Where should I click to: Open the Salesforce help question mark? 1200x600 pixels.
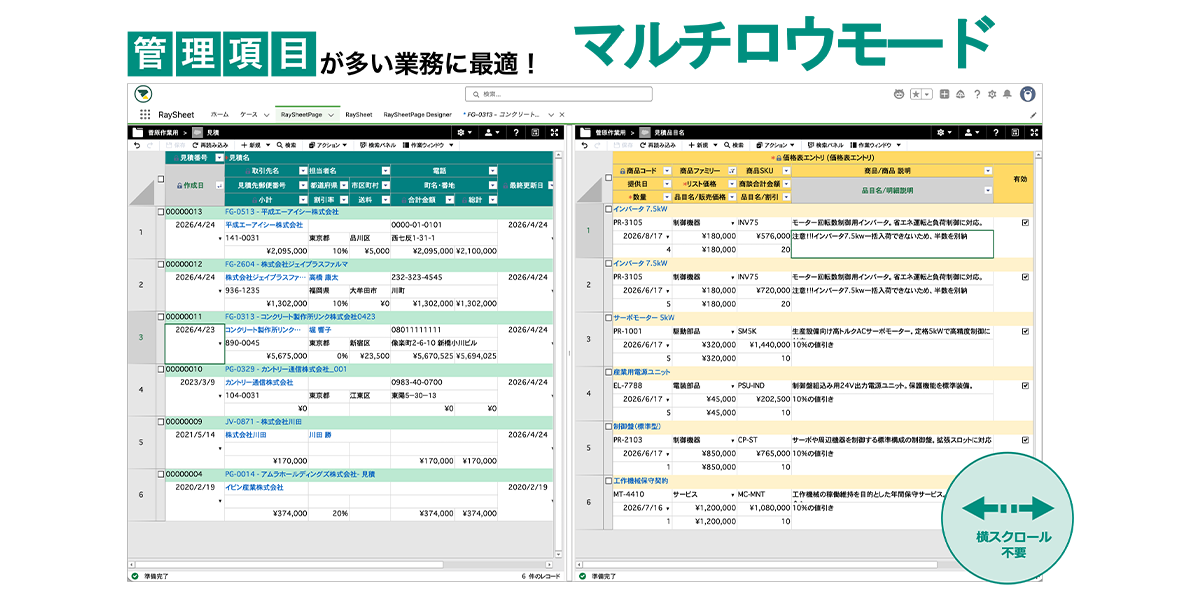coord(977,94)
